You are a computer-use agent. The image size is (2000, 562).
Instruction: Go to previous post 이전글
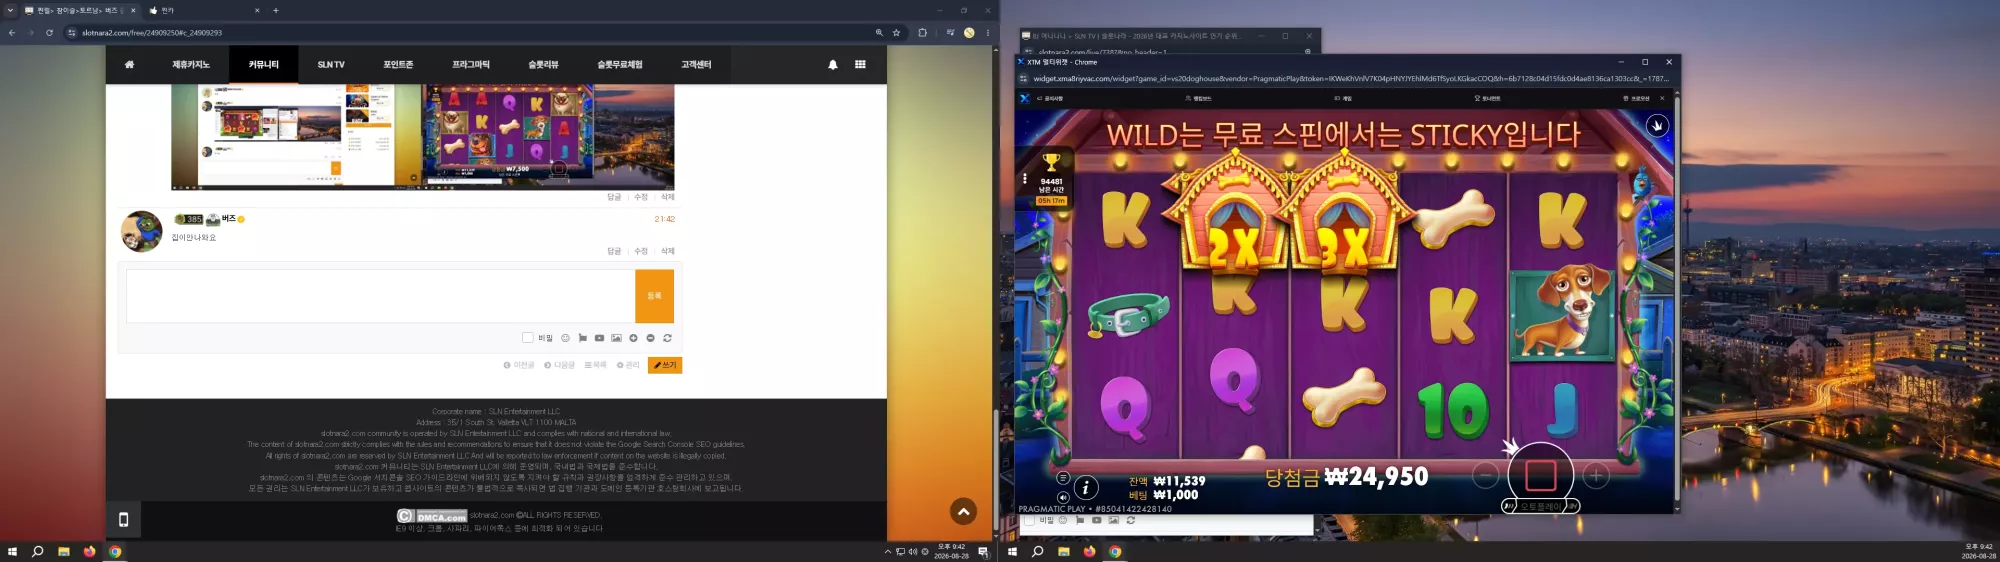point(519,365)
